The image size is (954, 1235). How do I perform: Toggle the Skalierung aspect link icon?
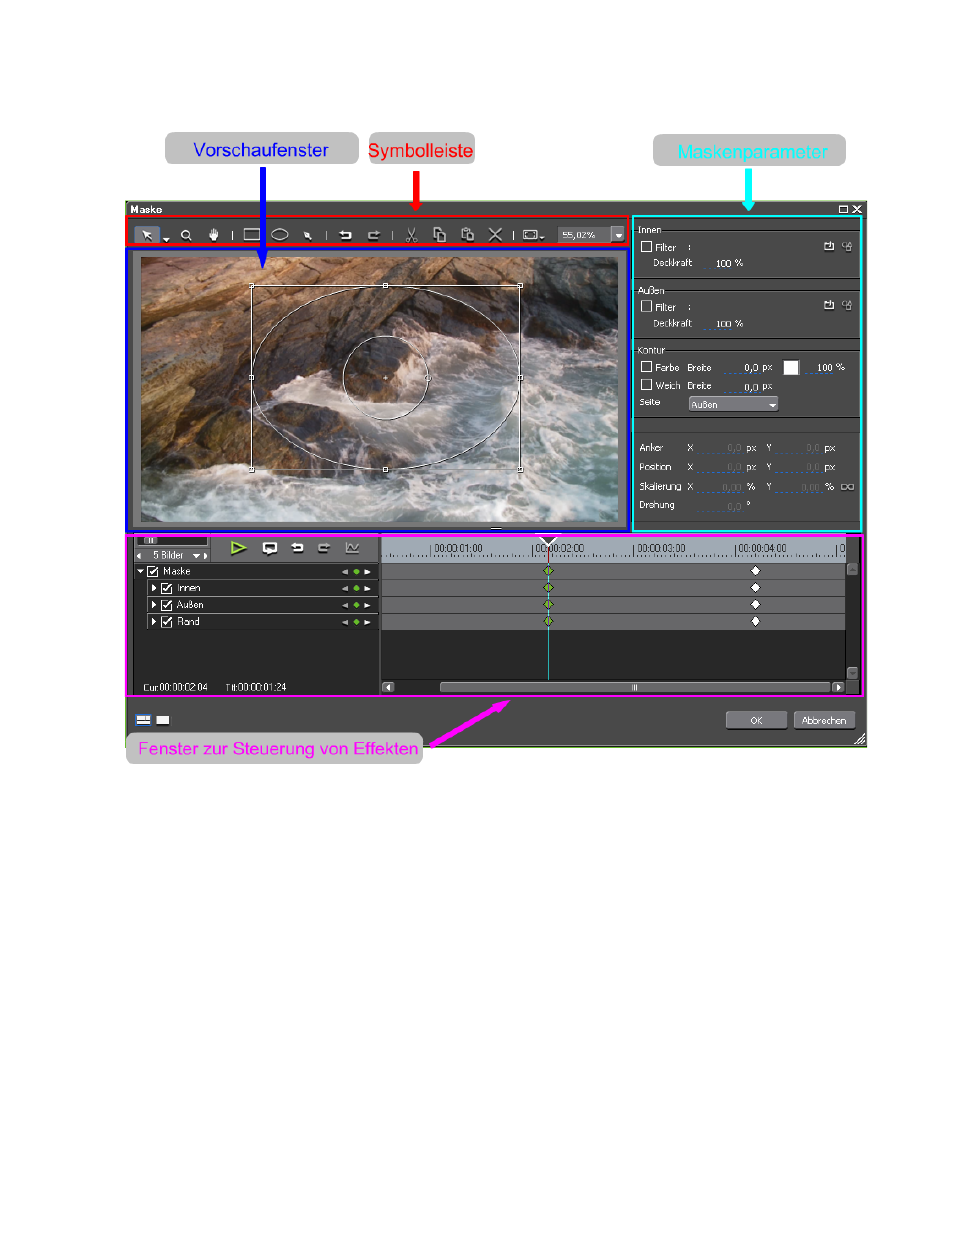click(x=847, y=487)
